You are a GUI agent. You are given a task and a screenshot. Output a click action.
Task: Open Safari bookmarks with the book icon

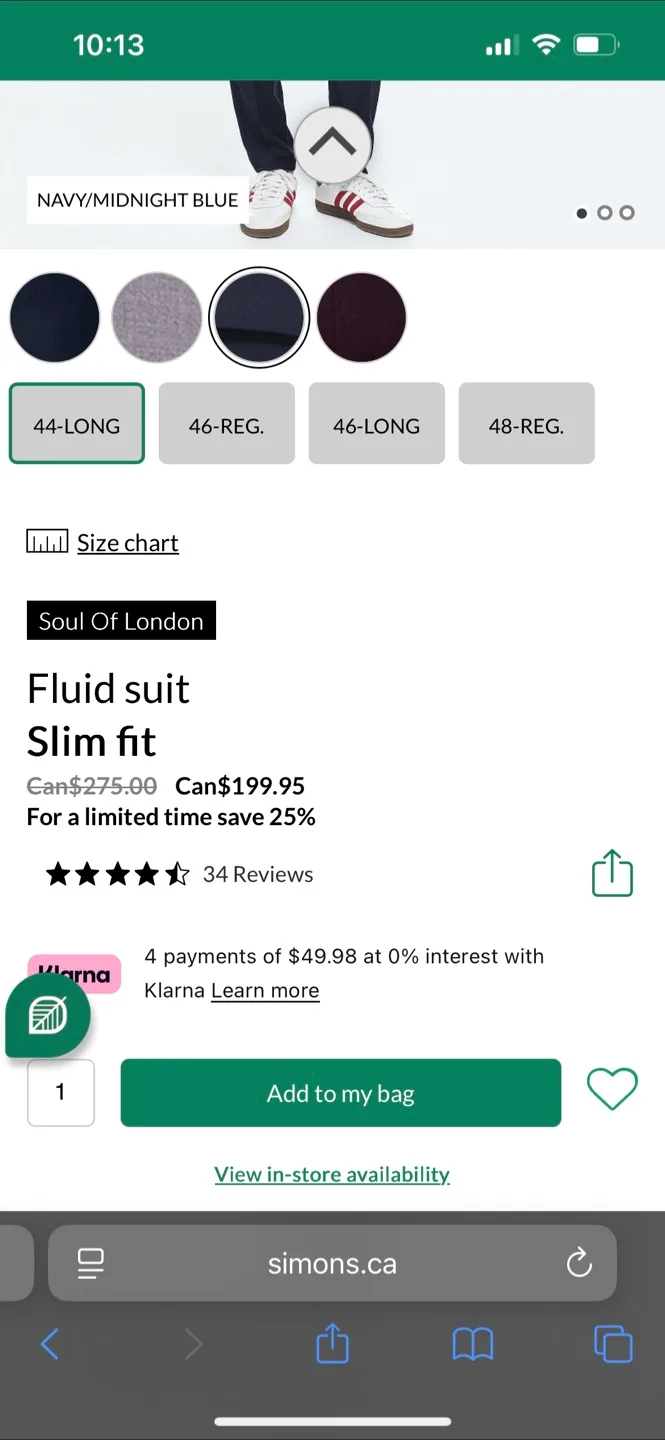pos(473,1344)
